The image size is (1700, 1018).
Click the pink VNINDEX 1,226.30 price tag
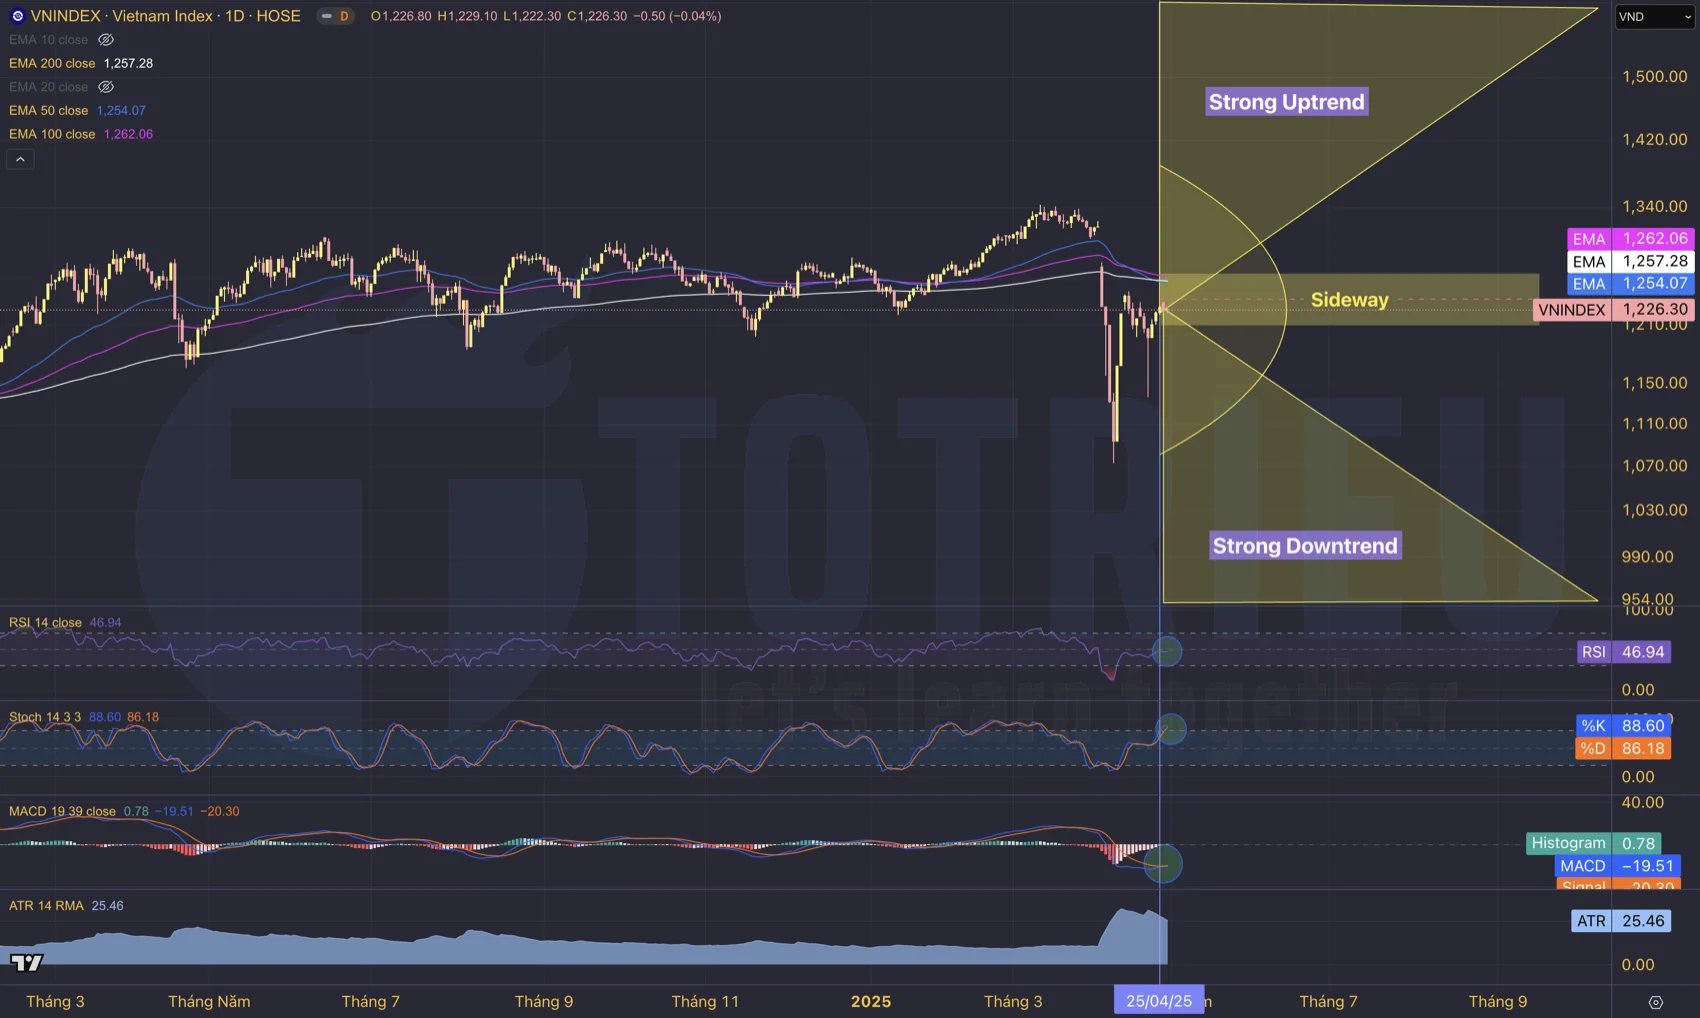(x=1612, y=310)
